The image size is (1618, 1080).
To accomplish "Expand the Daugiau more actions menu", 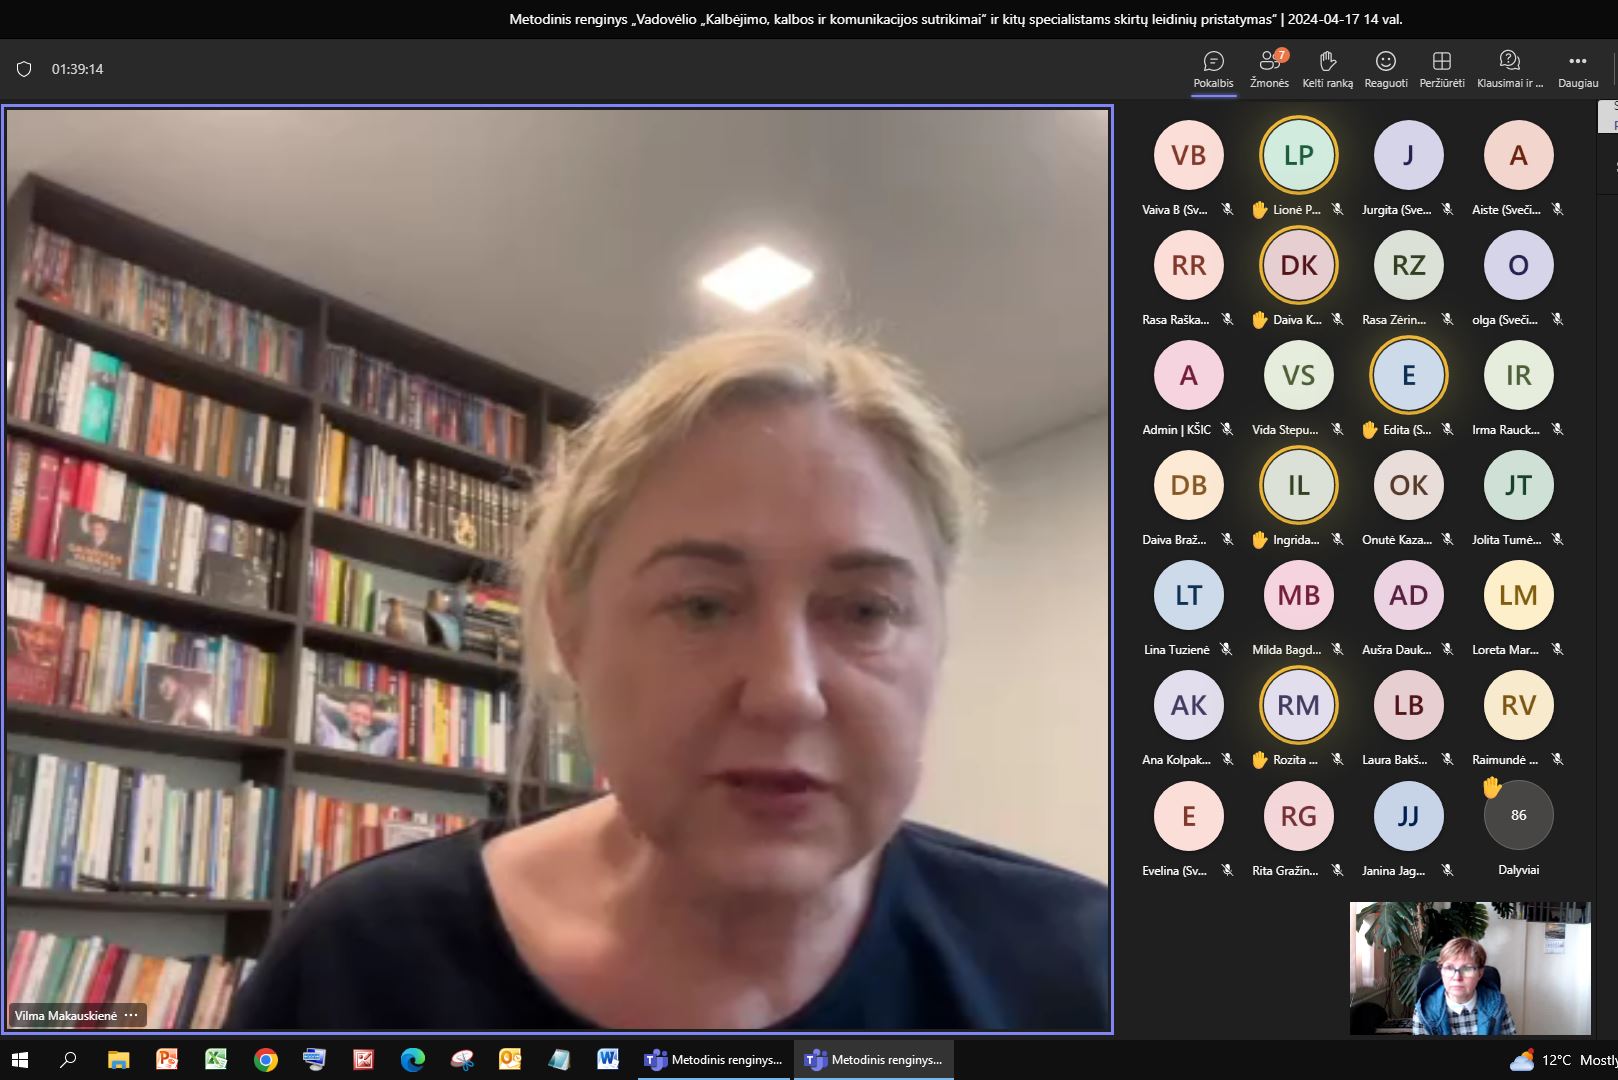I will coord(1577,69).
